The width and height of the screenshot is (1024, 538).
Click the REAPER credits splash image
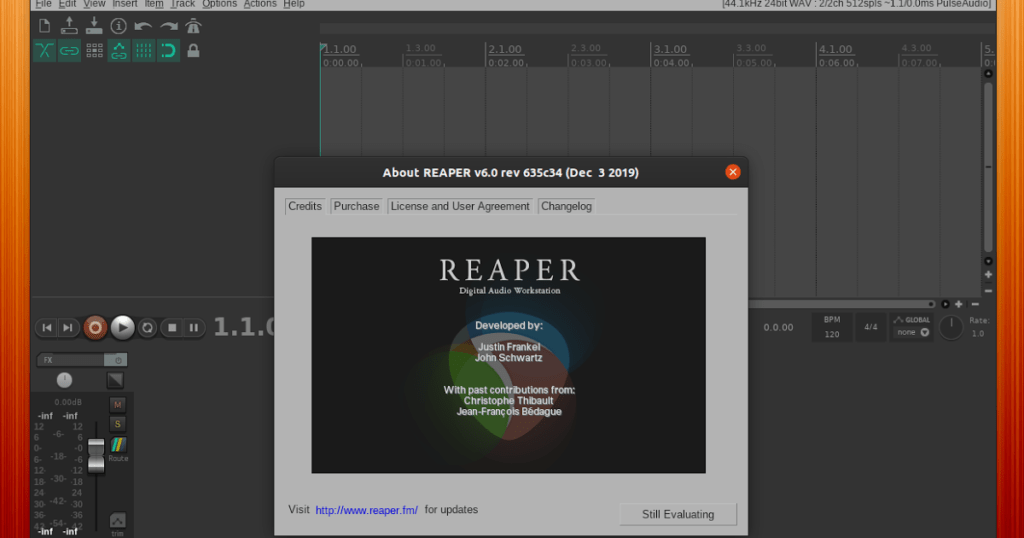(508, 355)
